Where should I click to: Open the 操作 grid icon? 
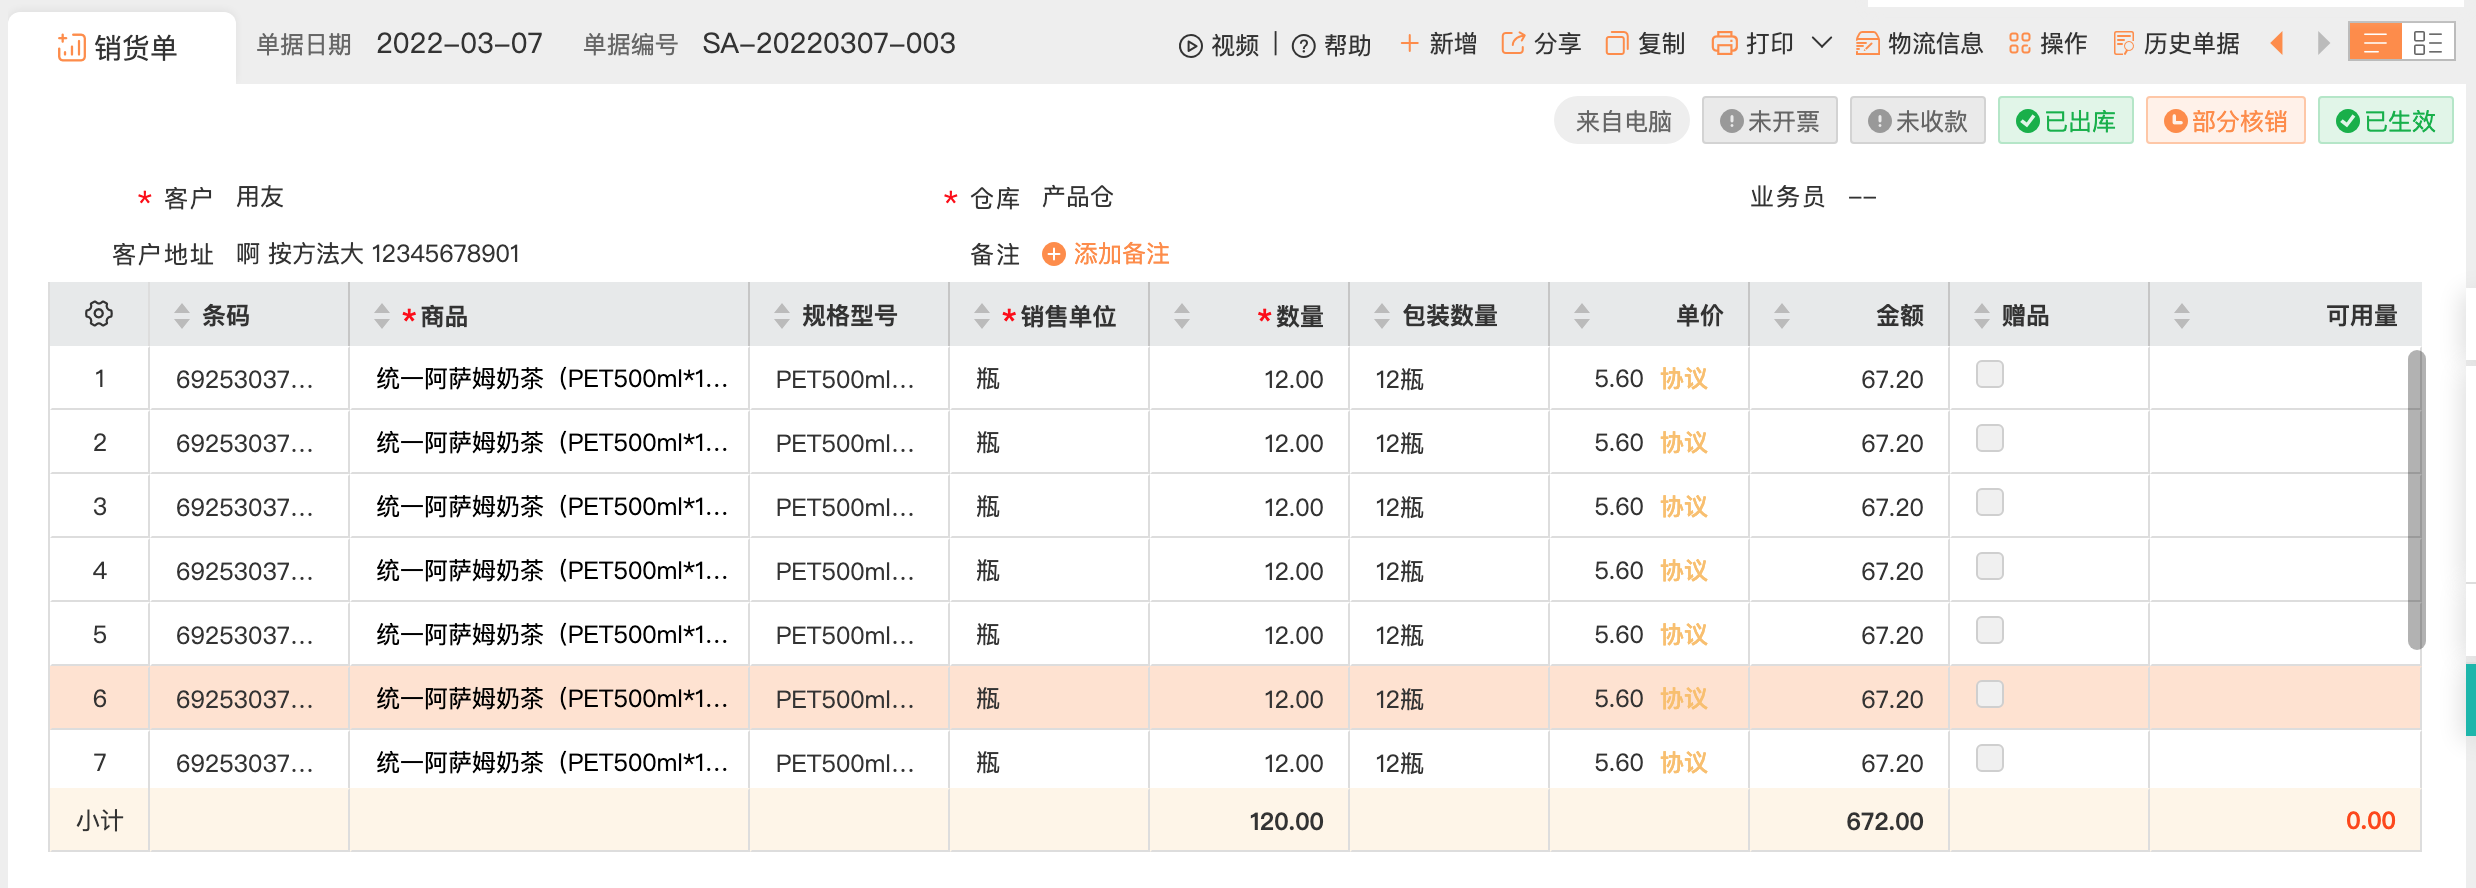point(2020,44)
